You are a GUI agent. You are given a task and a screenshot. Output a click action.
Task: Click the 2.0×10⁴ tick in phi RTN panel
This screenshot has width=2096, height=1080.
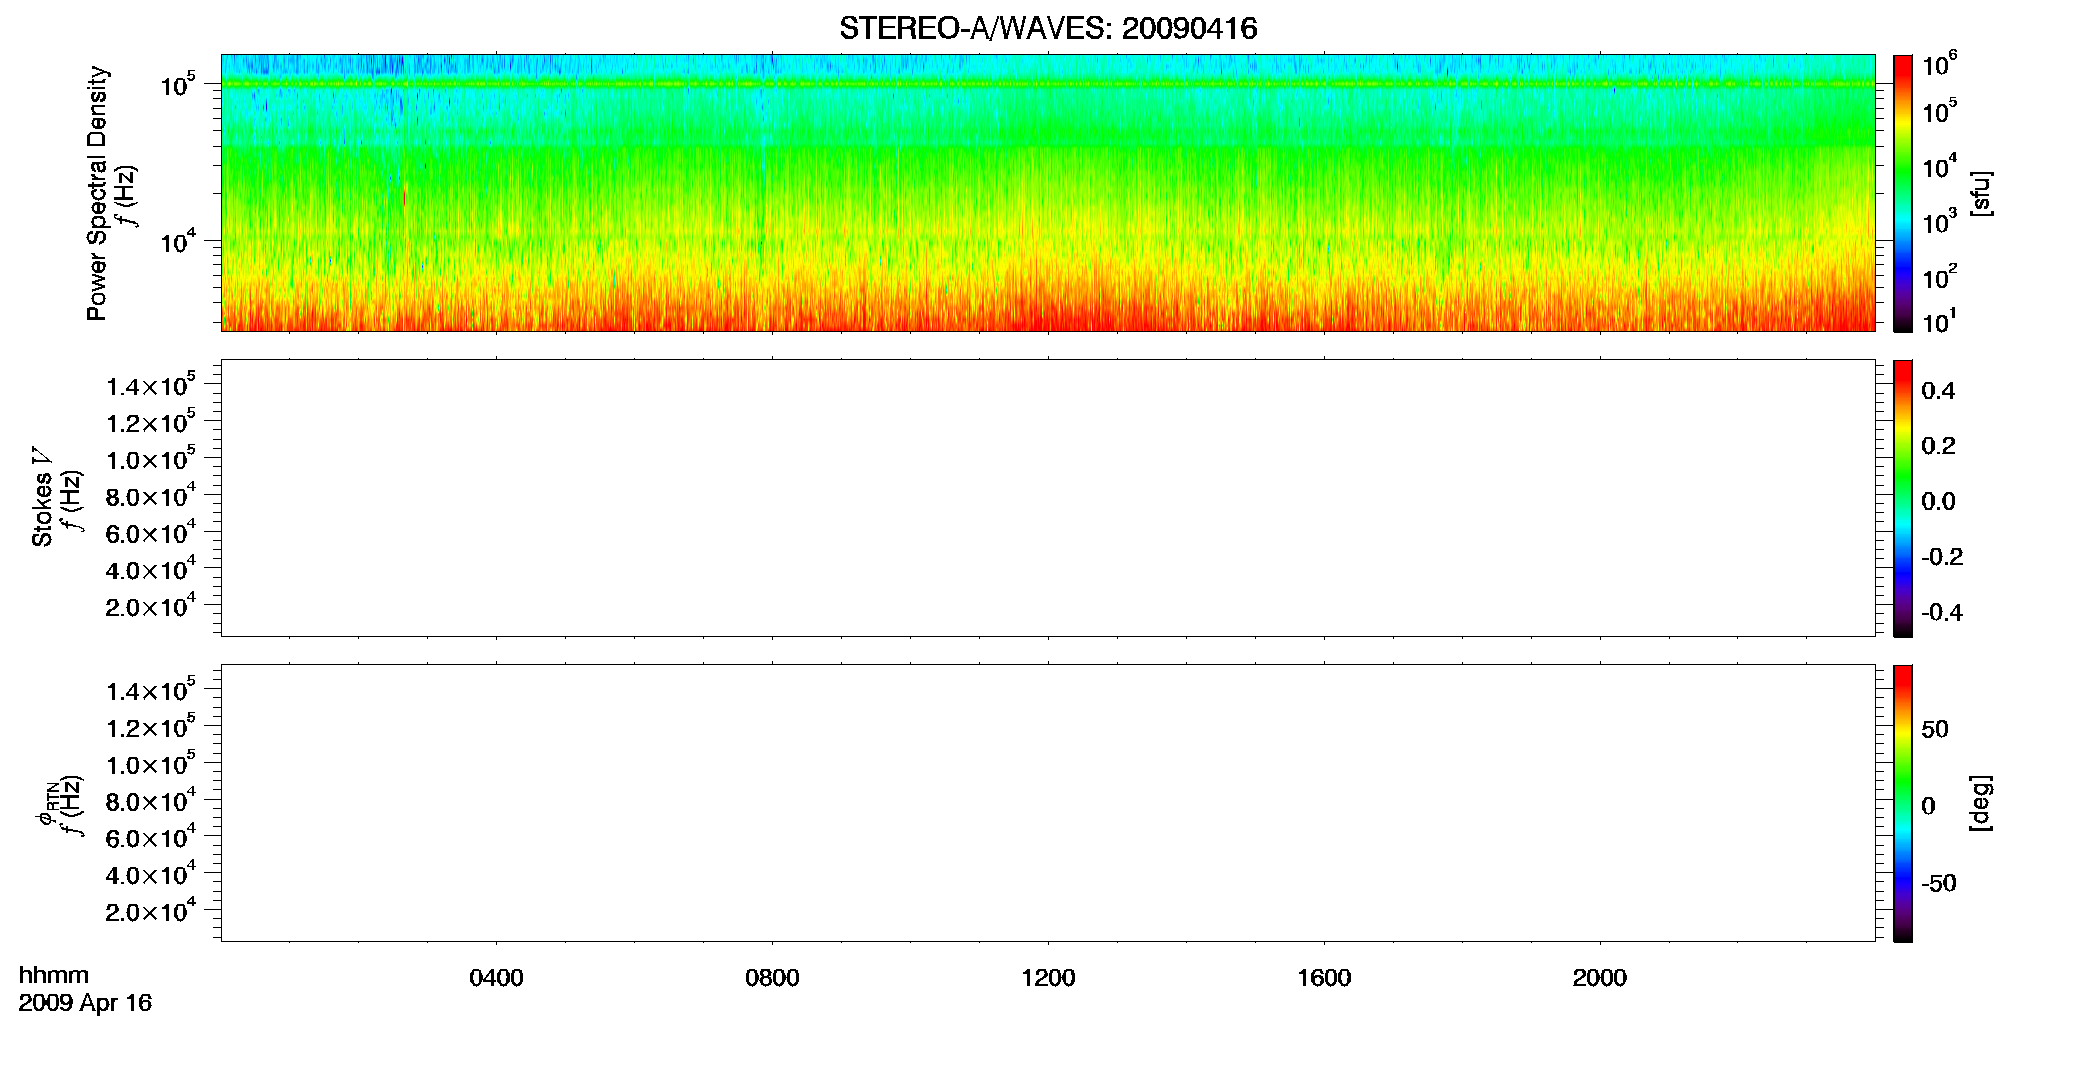pos(151,910)
